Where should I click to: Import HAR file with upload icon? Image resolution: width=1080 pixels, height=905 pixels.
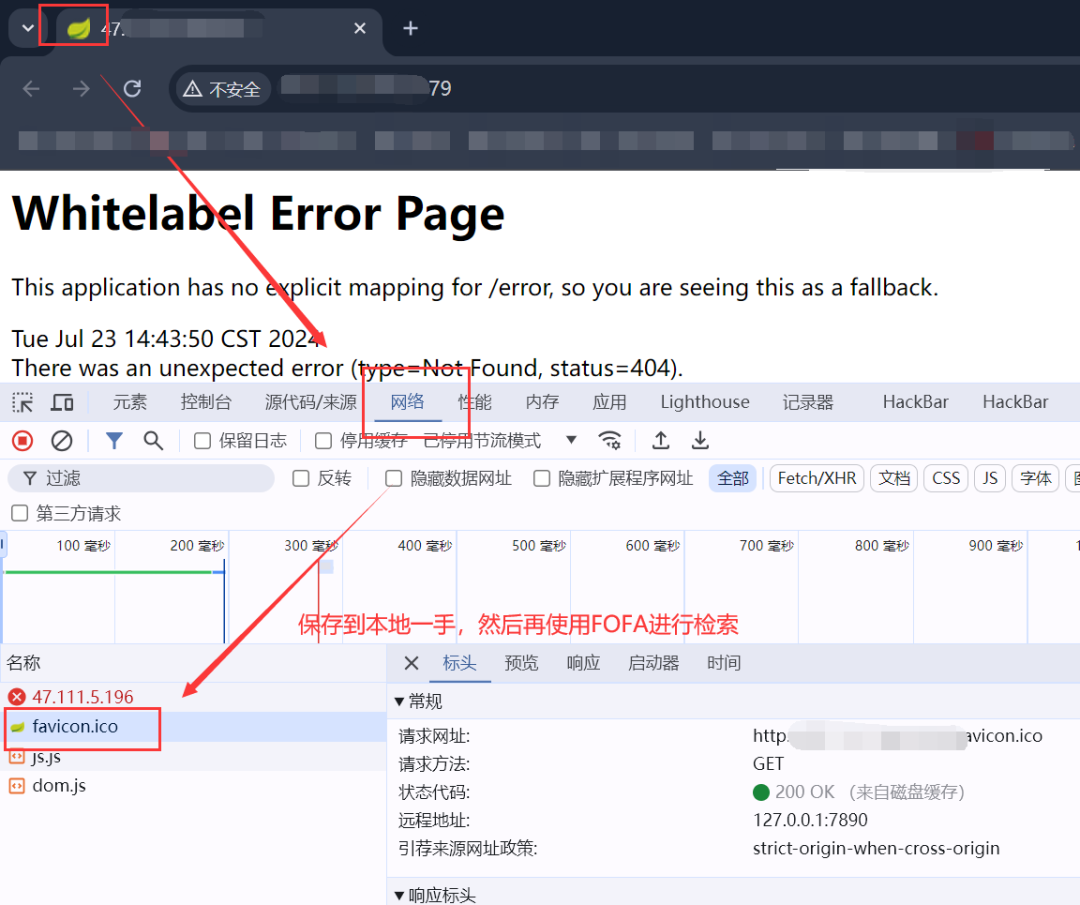click(661, 441)
